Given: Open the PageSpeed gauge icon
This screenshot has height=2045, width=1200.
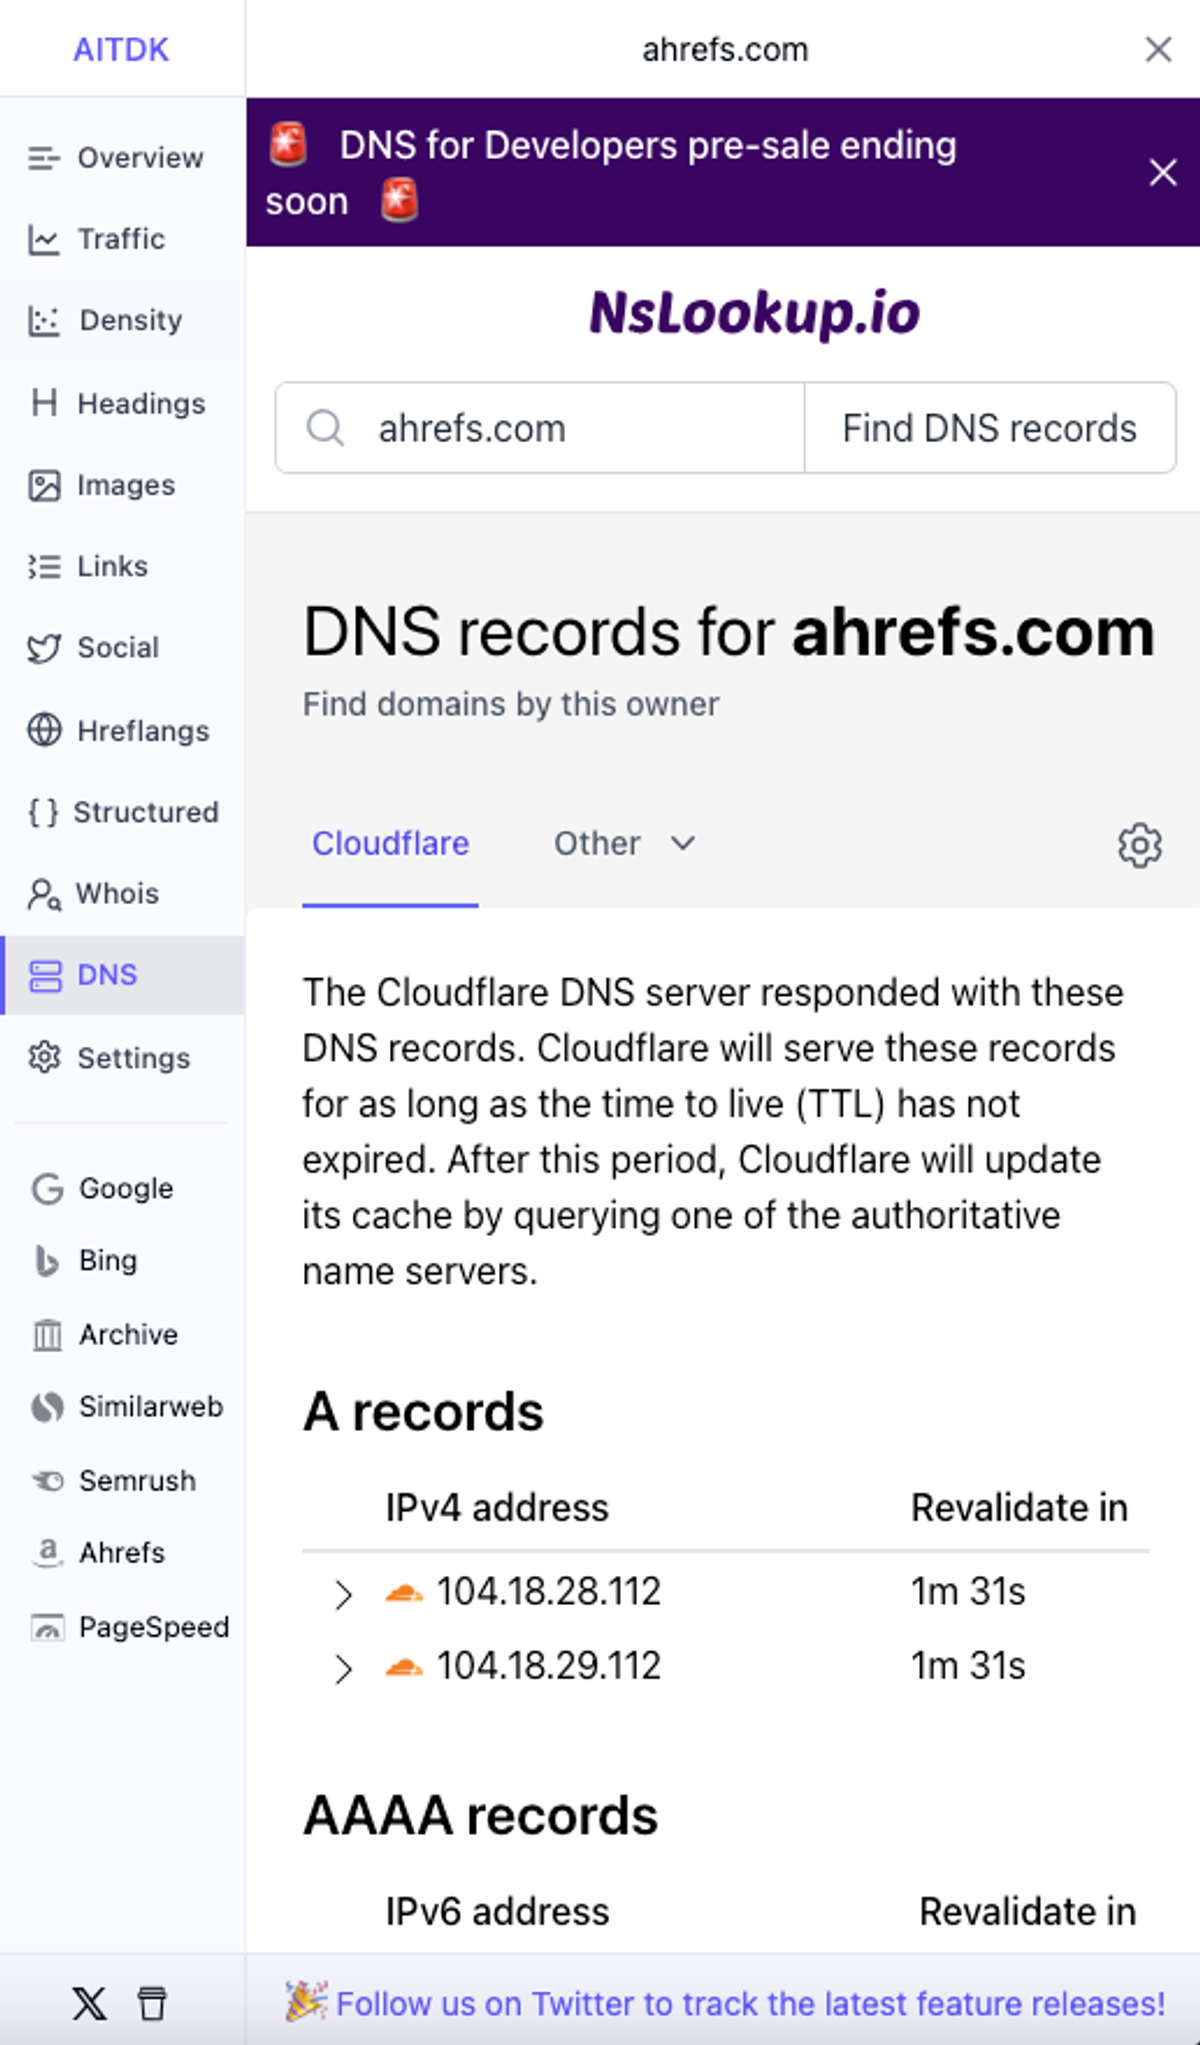Looking at the screenshot, I should (x=47, y=1627).
